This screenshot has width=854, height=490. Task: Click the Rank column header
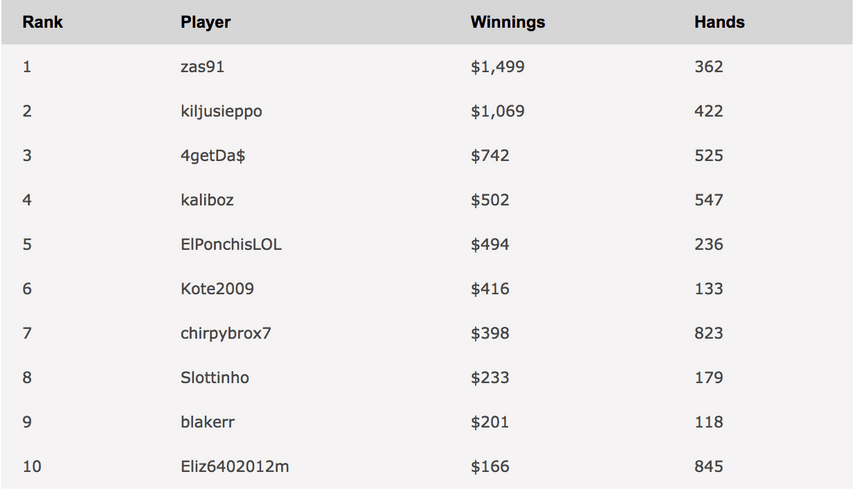pos(42,22)
